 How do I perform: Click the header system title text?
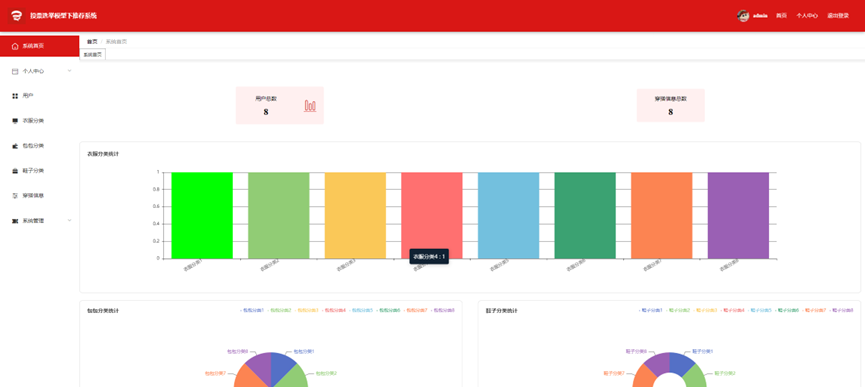coord(63,16)
